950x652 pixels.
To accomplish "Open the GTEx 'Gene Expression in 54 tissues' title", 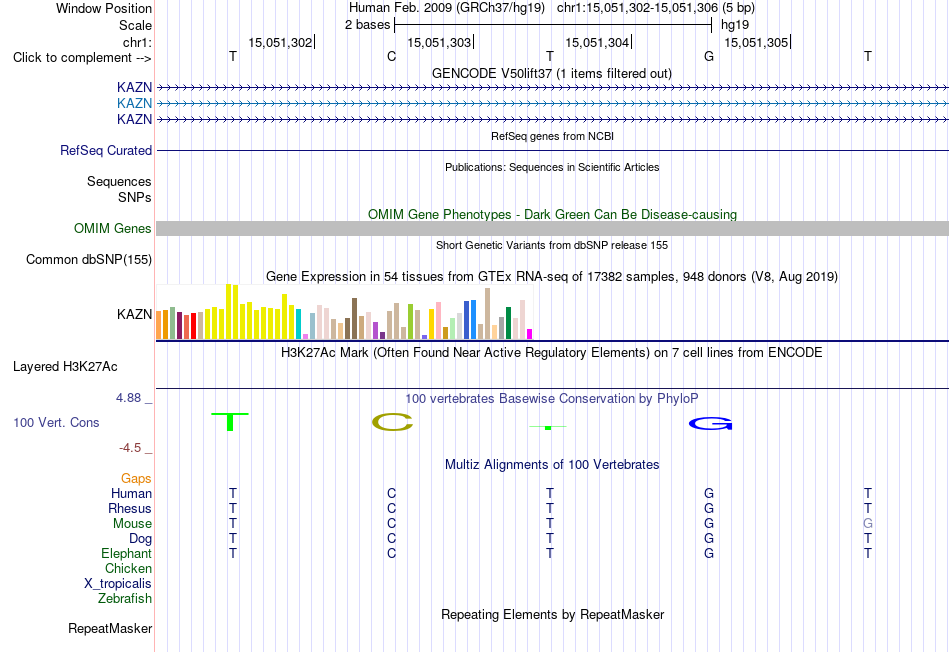I will 552,277.
